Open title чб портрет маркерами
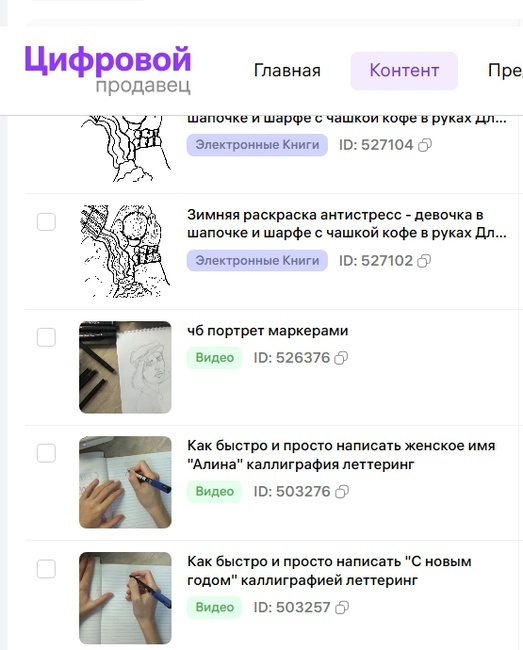The width and height of the screenshot is (523, 650). tap(267, 331)
